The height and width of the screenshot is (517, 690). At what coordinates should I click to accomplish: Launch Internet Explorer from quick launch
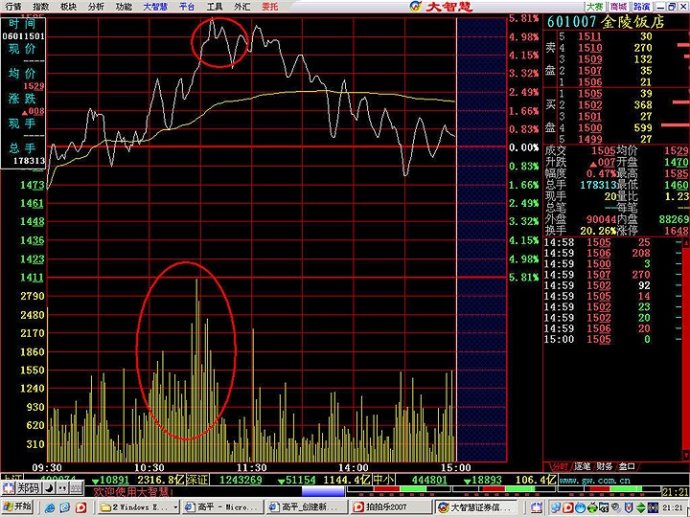tap(50, 508)
